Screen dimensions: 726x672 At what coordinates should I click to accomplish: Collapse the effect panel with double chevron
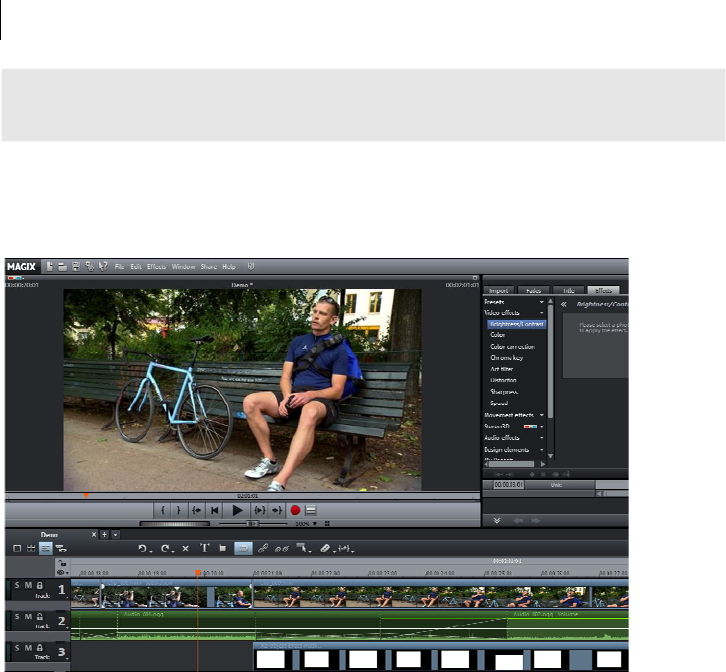point(564,304)
